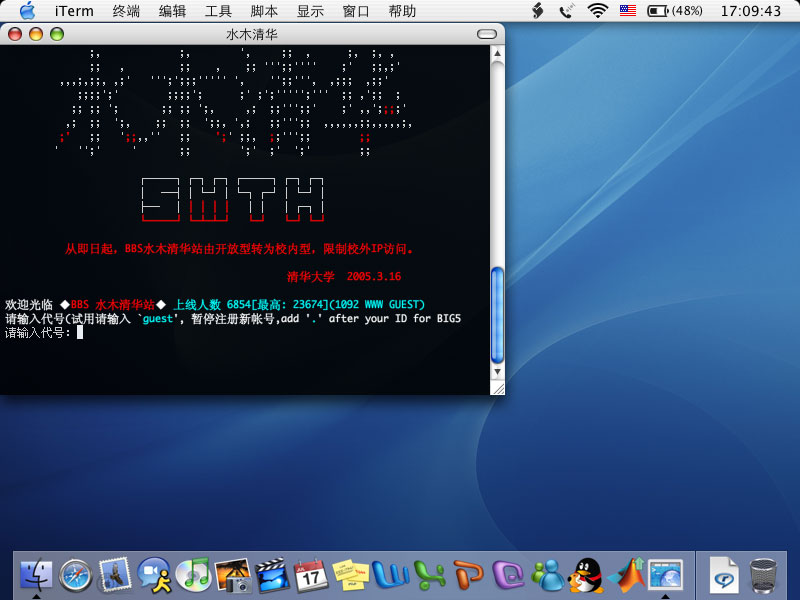This screenshot has height=600, width=800.
Task: Open the 显示 menu
Action: coord(310,11)
